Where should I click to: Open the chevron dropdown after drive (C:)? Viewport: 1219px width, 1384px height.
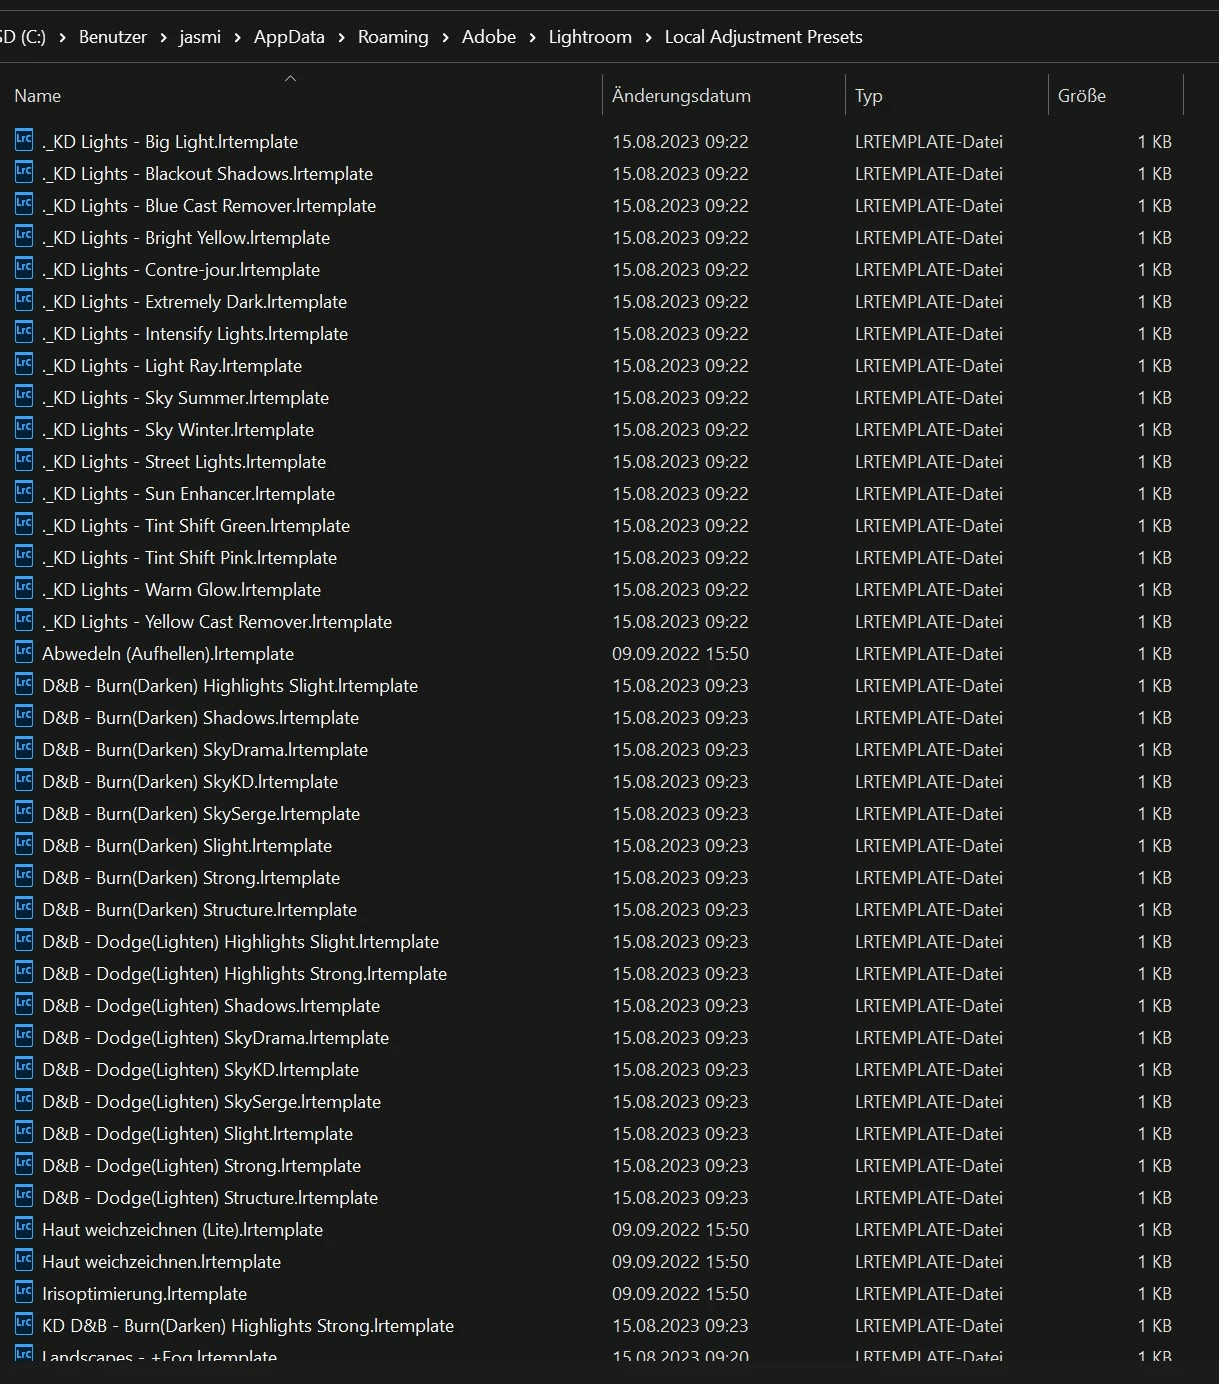pyautogui.click(x=62, y=37)
